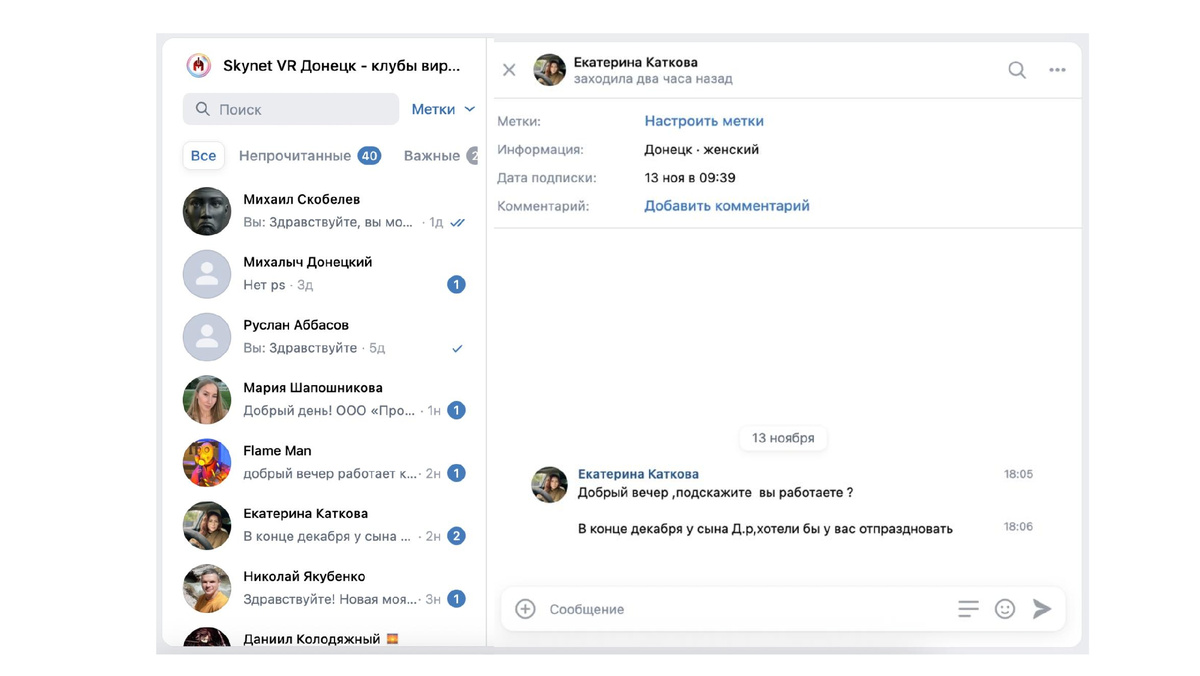Click 'заходила два часа назад' status text
The height and width of the screenshot is (676, 1200).
(653, 78)
